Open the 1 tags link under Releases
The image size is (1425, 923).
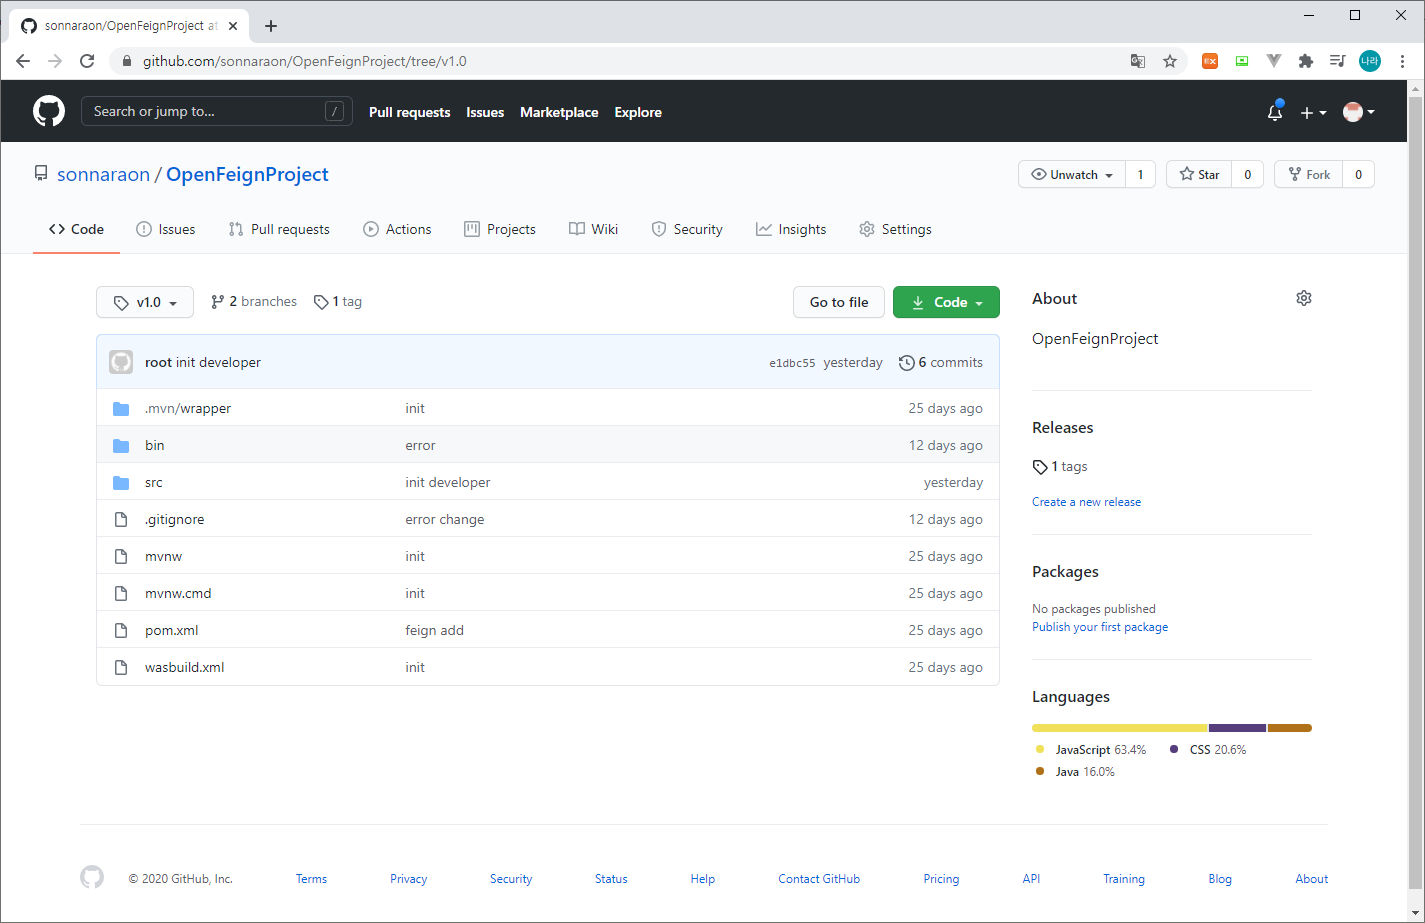(1060, 466)
